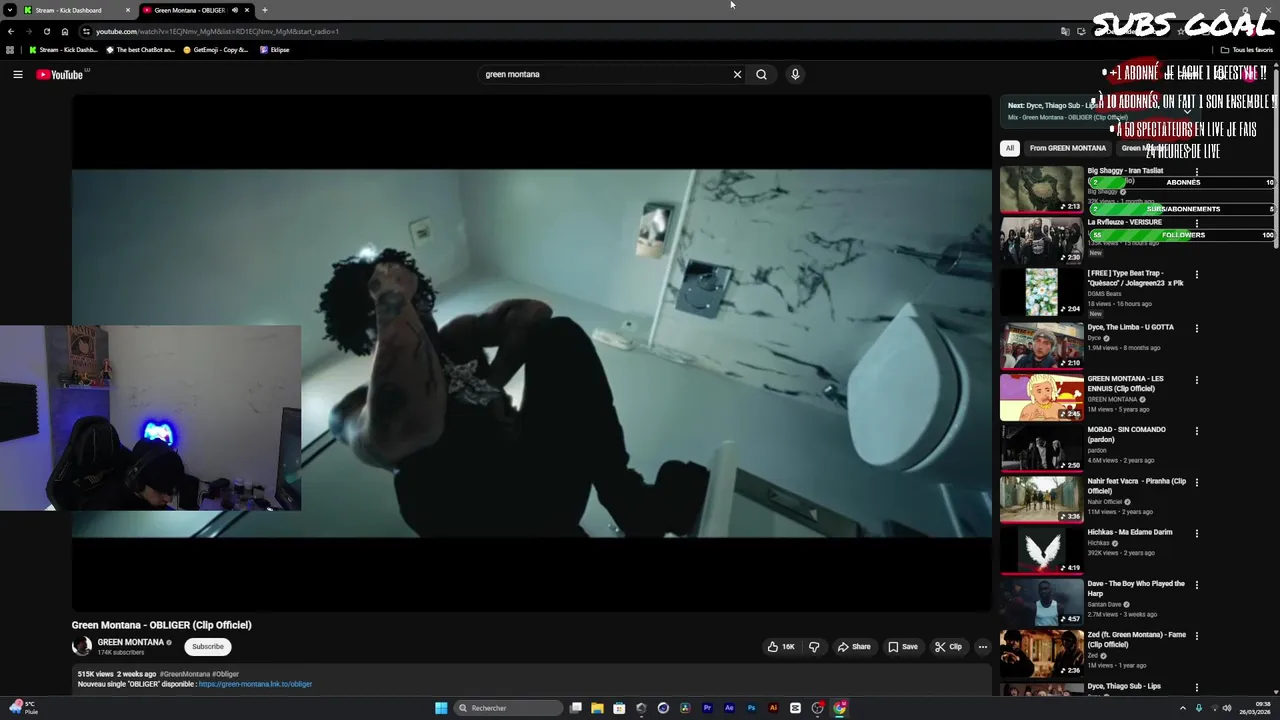Open the 'Eklipse' bookmark
This screenshot has height=720, width=1280.
[274, 50]
